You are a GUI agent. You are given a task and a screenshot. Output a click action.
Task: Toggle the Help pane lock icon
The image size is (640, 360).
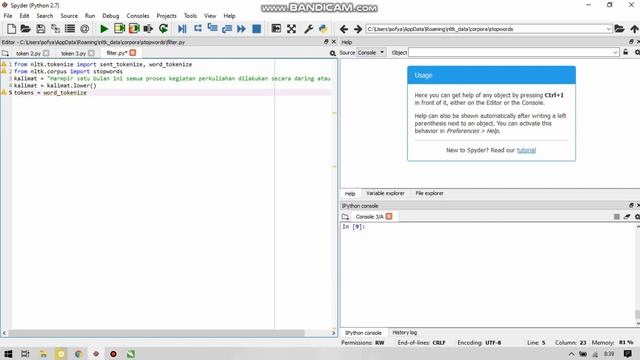click(625, 52)
